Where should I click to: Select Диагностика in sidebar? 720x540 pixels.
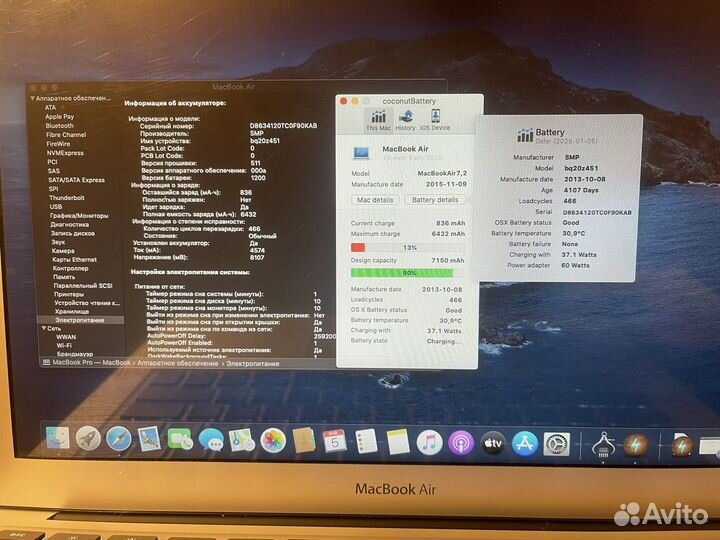pyautogui.click(x=70, y=225)
